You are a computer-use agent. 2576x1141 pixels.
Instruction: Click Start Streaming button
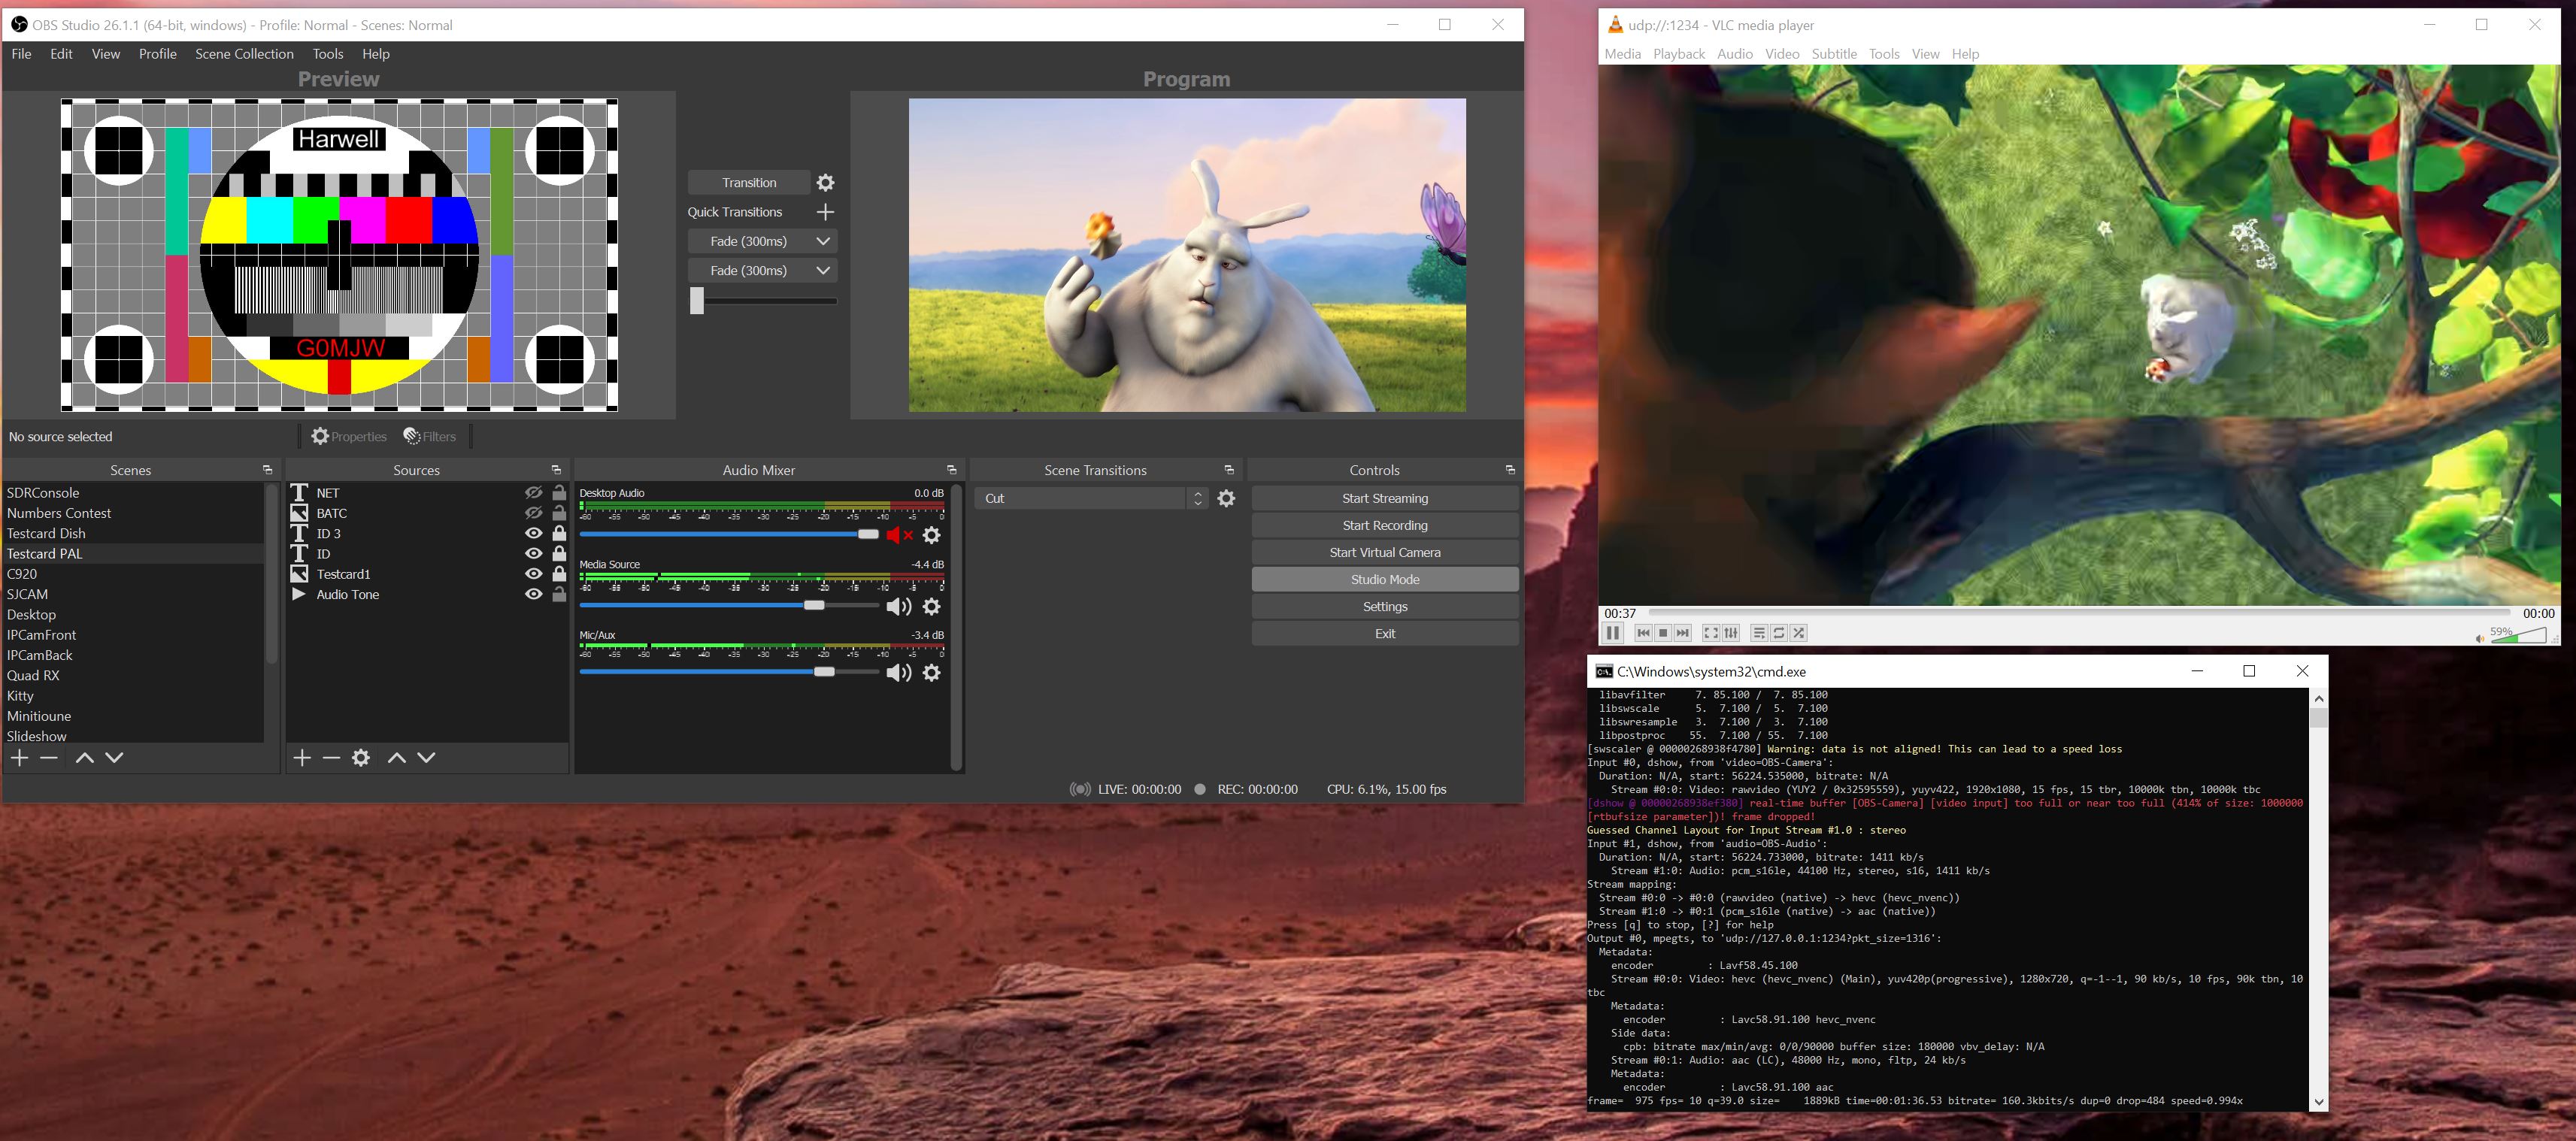[x=1385, y=498]
